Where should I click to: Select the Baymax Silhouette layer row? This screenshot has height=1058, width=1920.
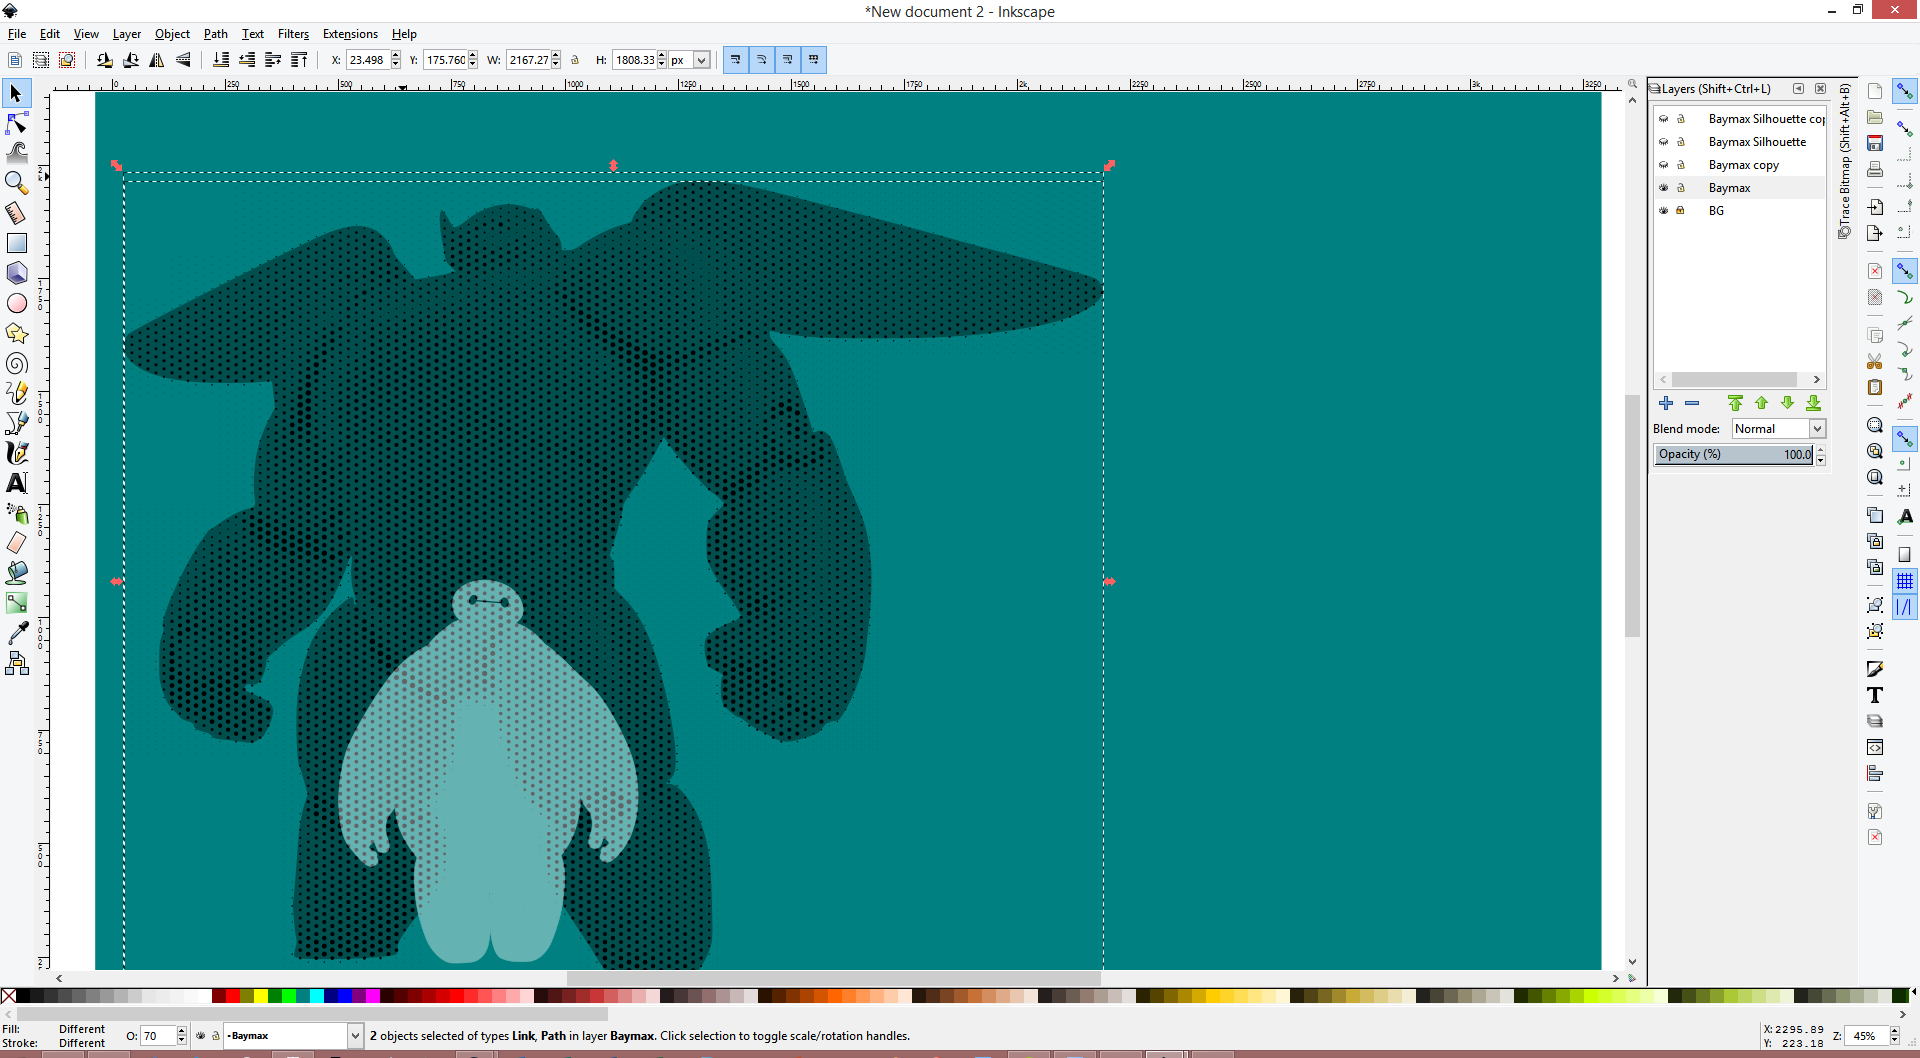(x=1740, y=142)
